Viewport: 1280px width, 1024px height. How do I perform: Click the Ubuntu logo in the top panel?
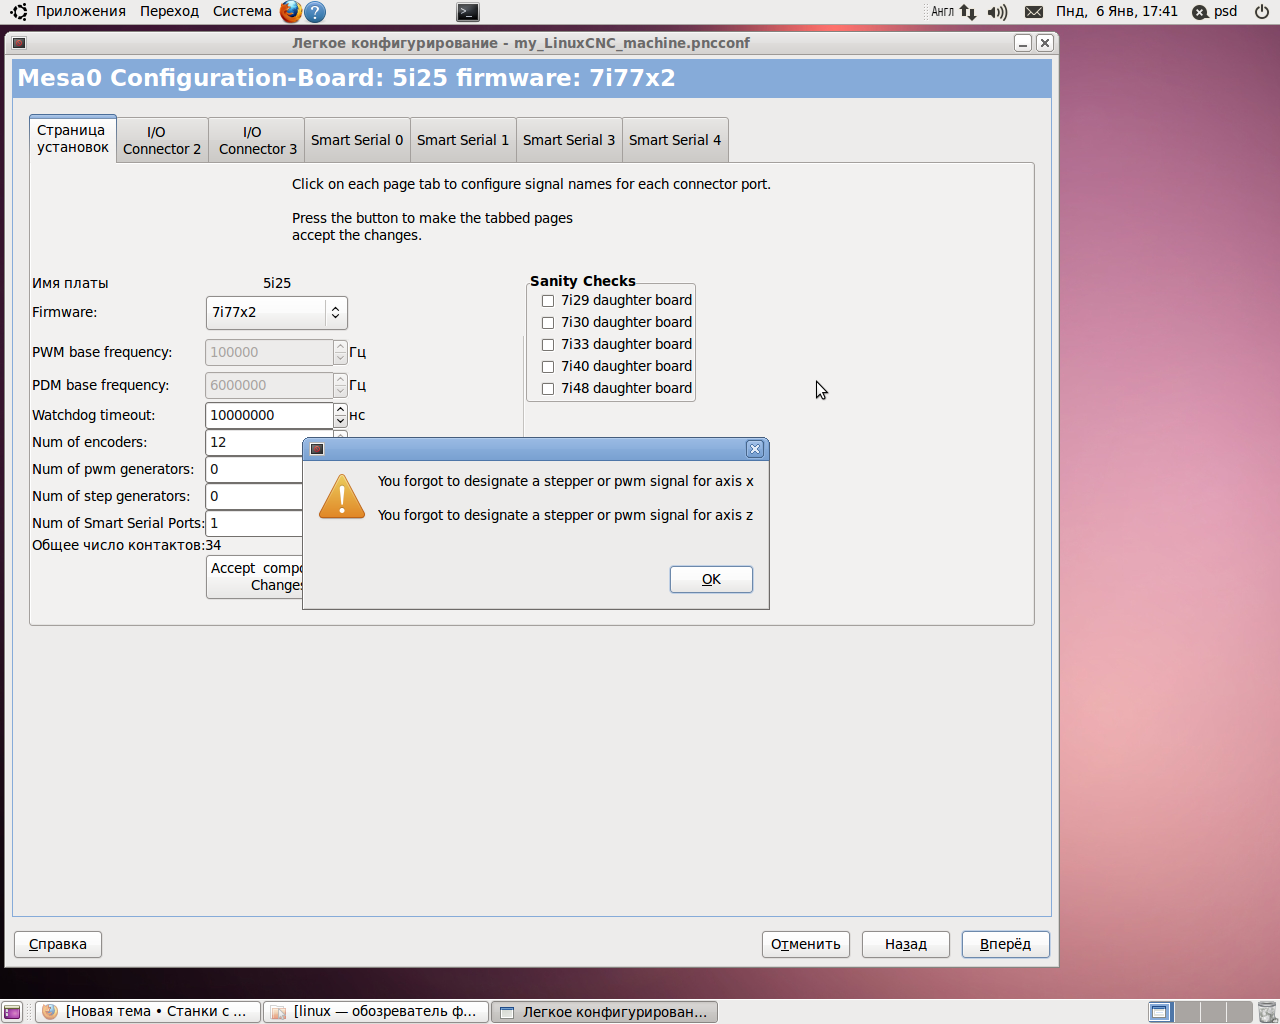click(19, 12)
